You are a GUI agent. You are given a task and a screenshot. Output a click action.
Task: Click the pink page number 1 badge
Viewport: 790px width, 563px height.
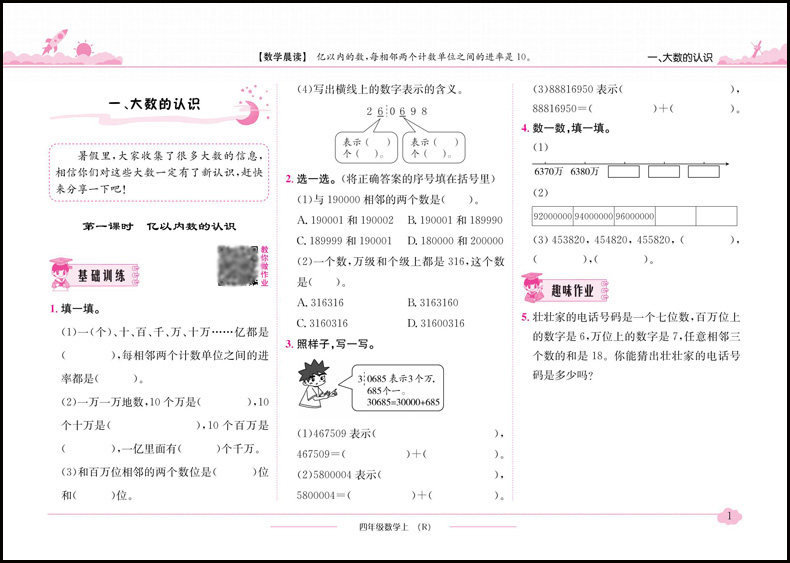[x=729, y=516]
